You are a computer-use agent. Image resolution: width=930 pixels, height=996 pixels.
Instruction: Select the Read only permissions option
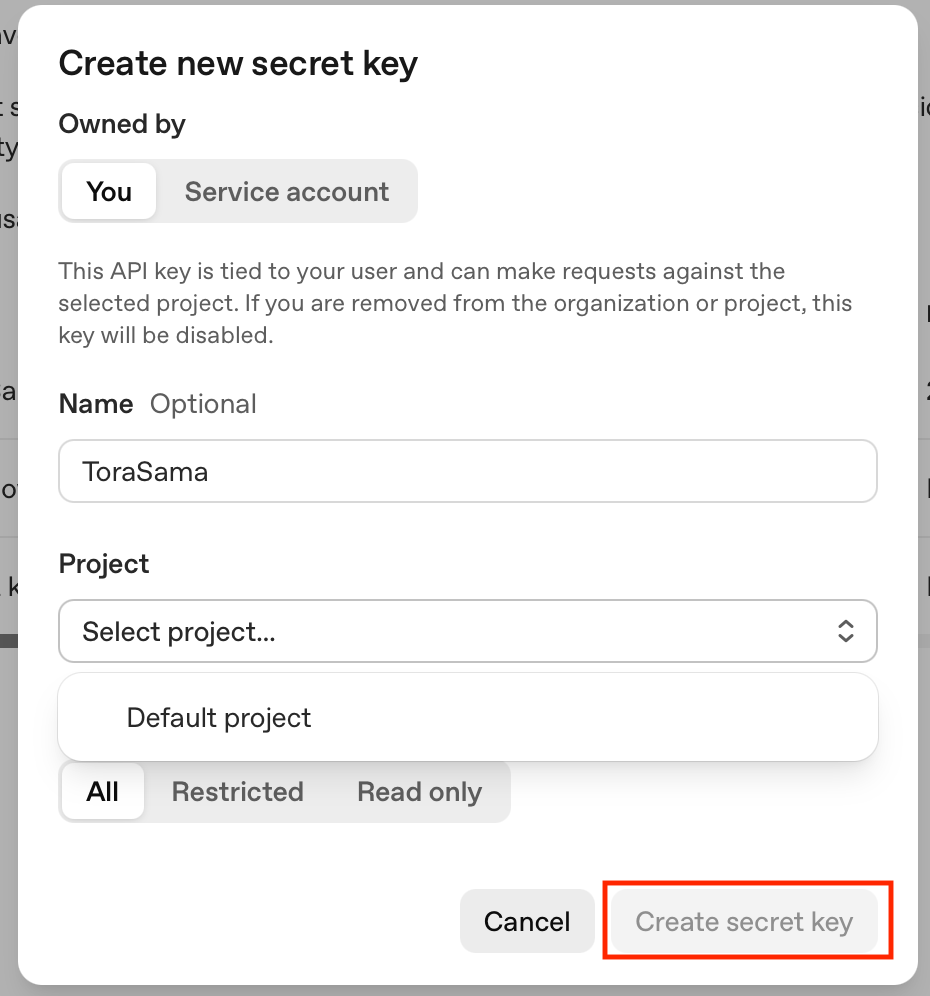pyautogui.click(x=419, y=792)
